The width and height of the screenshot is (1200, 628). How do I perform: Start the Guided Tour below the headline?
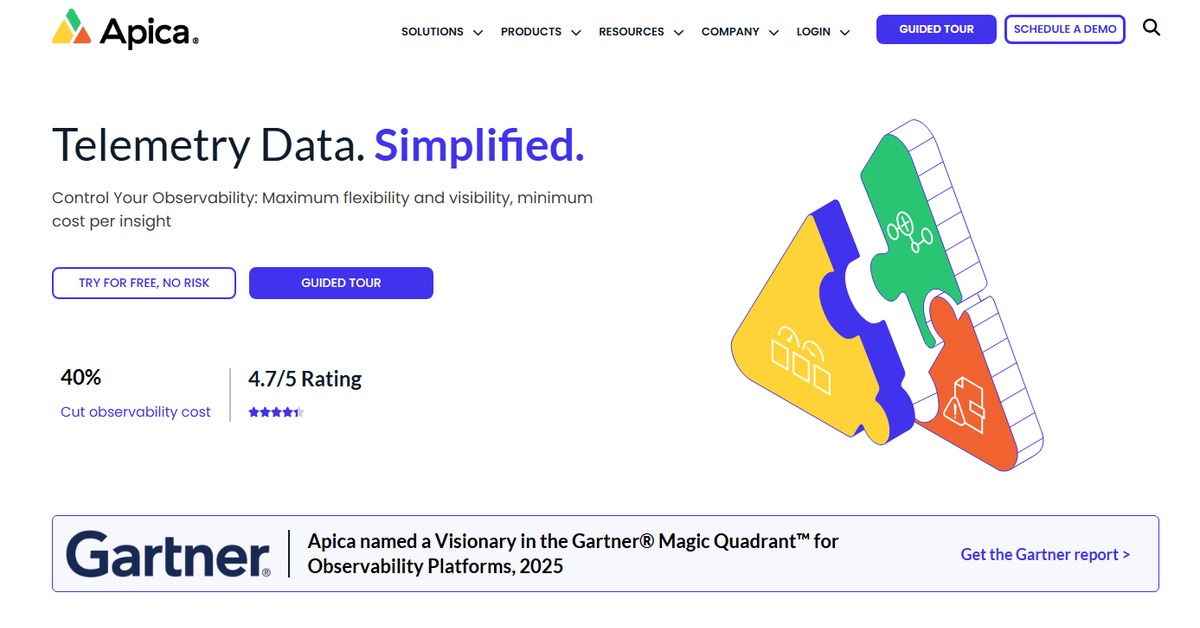click(x=341, y=283)
